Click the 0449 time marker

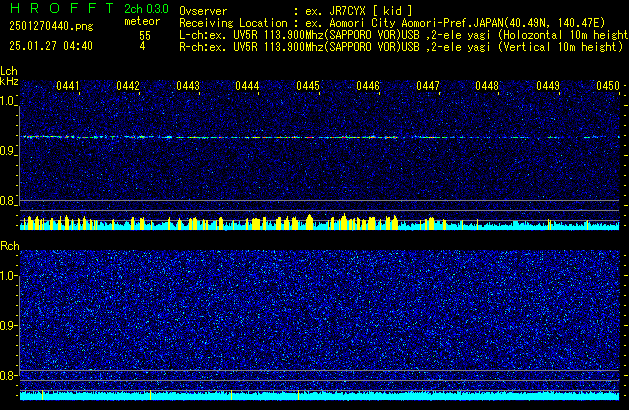click(548, 86)
